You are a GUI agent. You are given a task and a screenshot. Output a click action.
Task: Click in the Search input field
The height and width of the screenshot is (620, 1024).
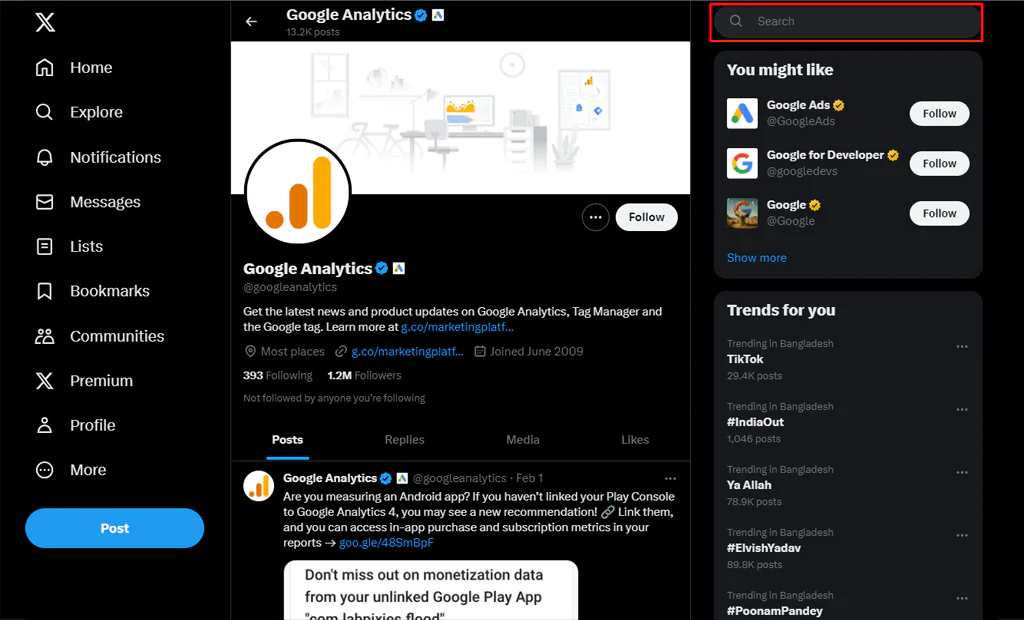click(x=847, y=21)
